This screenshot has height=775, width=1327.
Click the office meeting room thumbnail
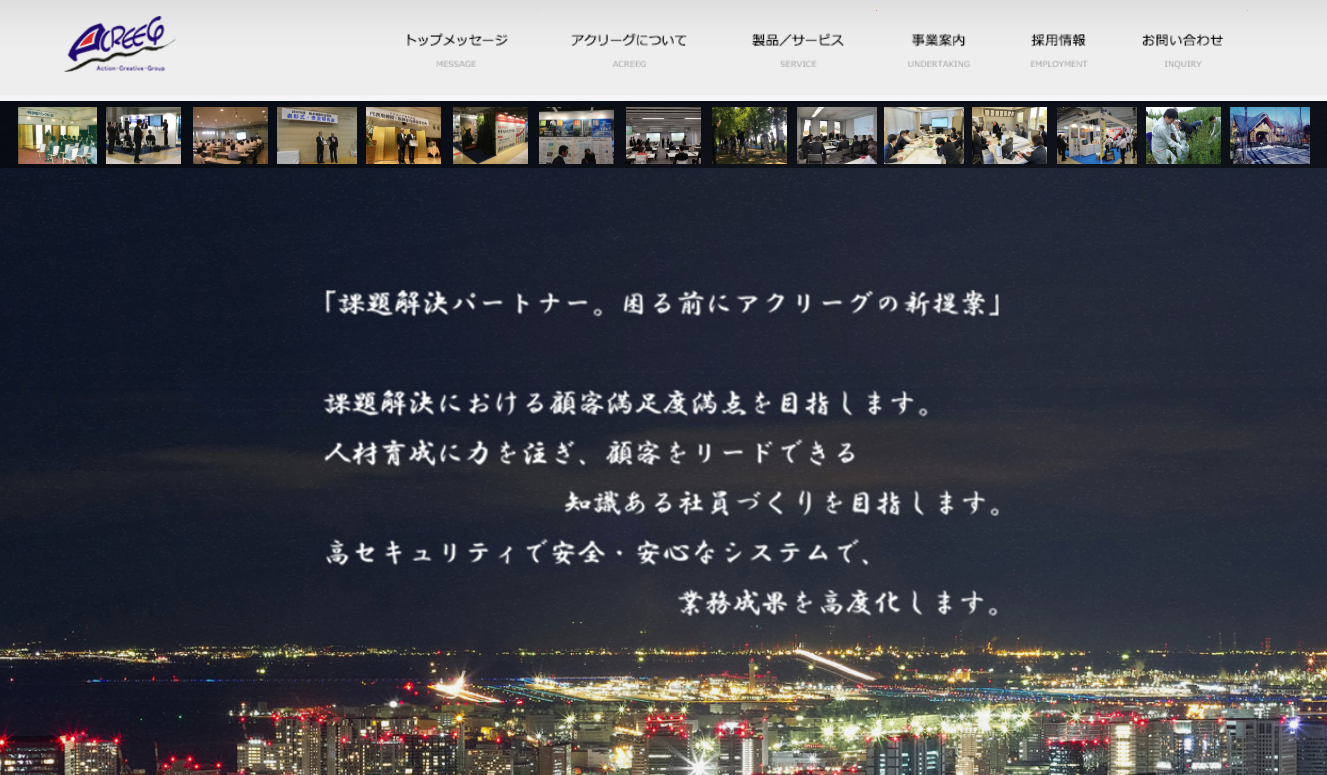click(663, 134)
